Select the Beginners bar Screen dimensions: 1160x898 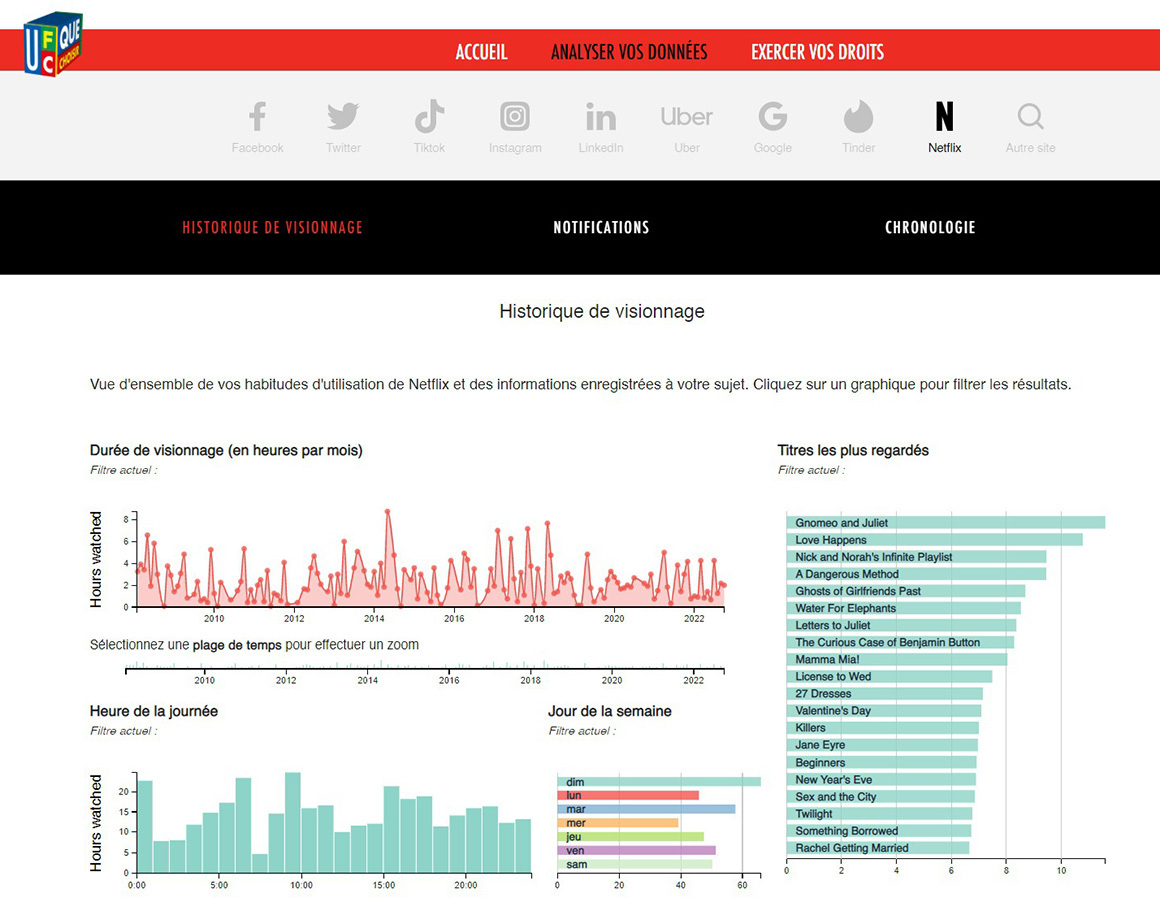pos(881,763)
